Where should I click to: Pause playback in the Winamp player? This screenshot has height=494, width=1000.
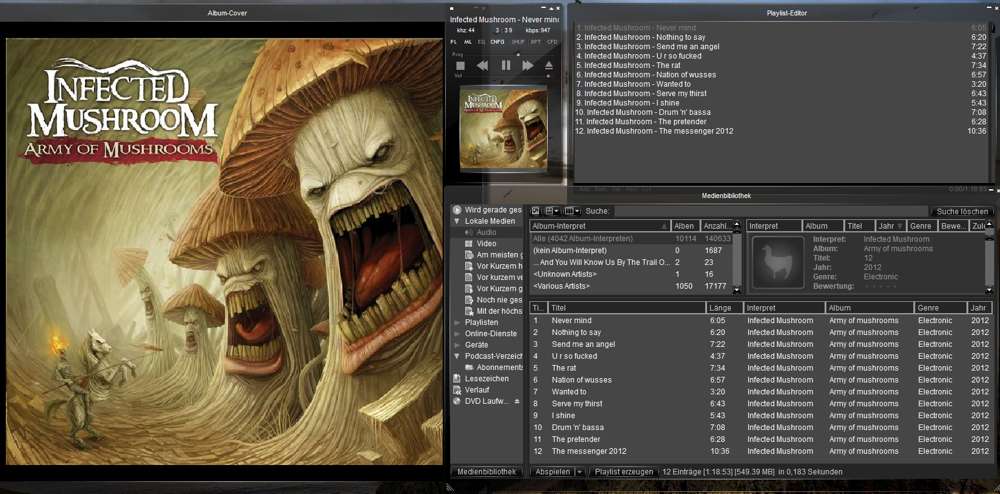pyautogui.click(x=505, y=65)
